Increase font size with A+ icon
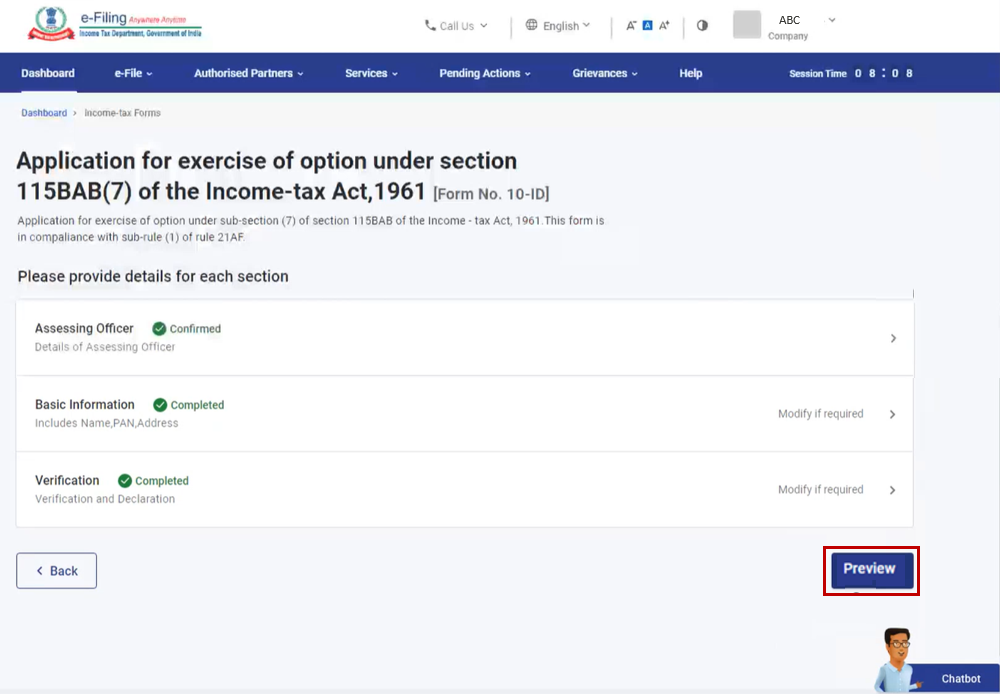Image resolution: width=1000 pixels, height=694 pixels. 664,26
